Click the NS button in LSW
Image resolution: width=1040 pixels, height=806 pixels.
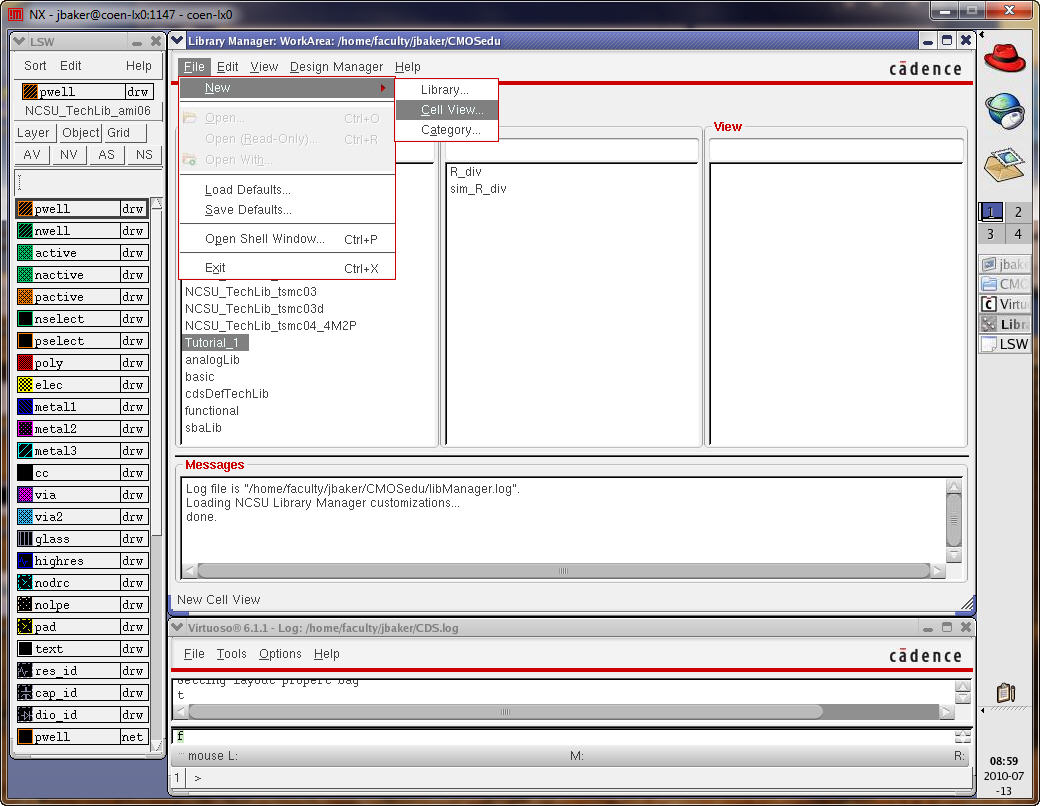[x=144, y=155]
